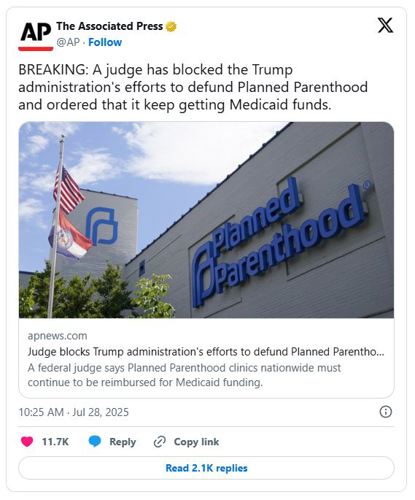Viewport: 415px width, 500px height.
Task: Open the info circle icon
Action: coord(386,412)
